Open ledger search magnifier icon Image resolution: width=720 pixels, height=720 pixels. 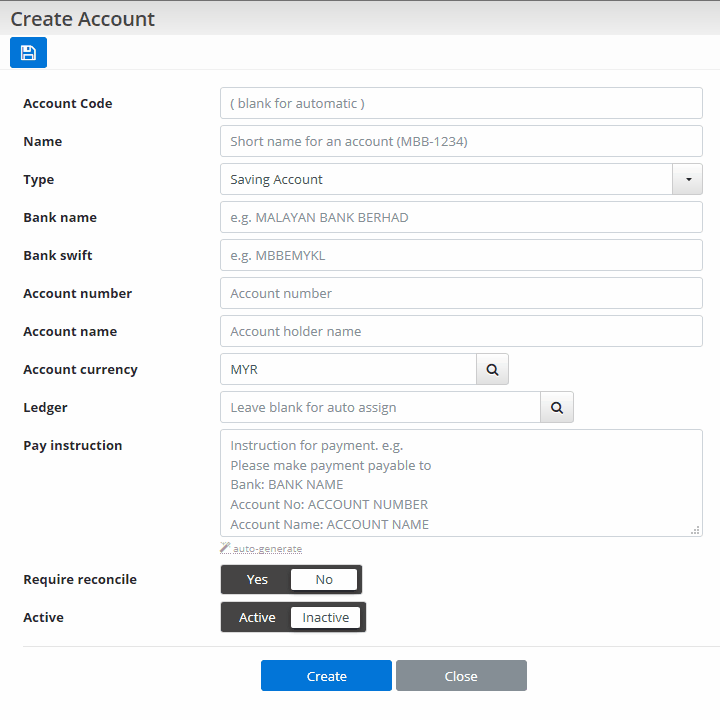(x=557, y=407)
